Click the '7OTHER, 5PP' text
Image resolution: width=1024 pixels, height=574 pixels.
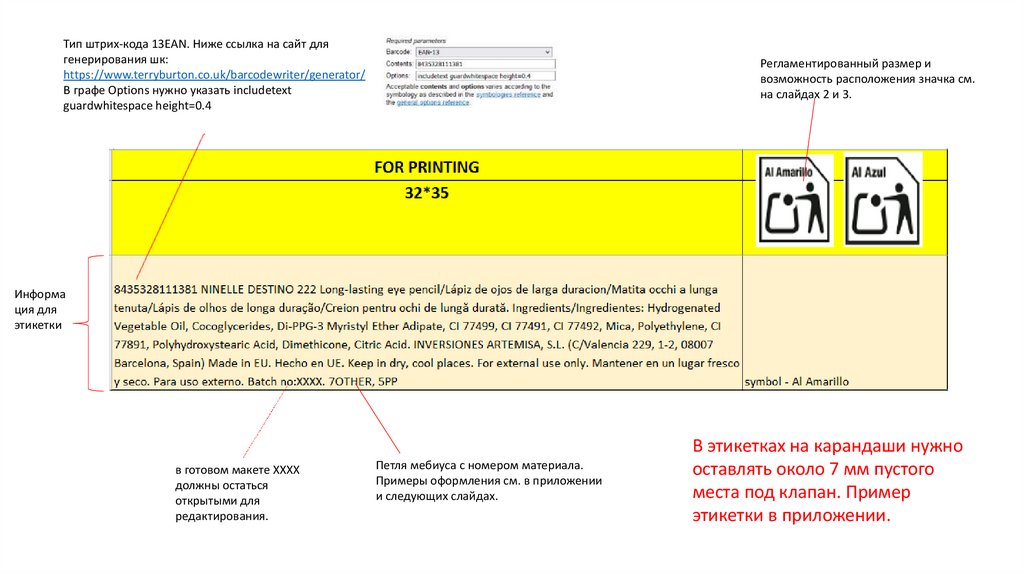coord(362,381)
